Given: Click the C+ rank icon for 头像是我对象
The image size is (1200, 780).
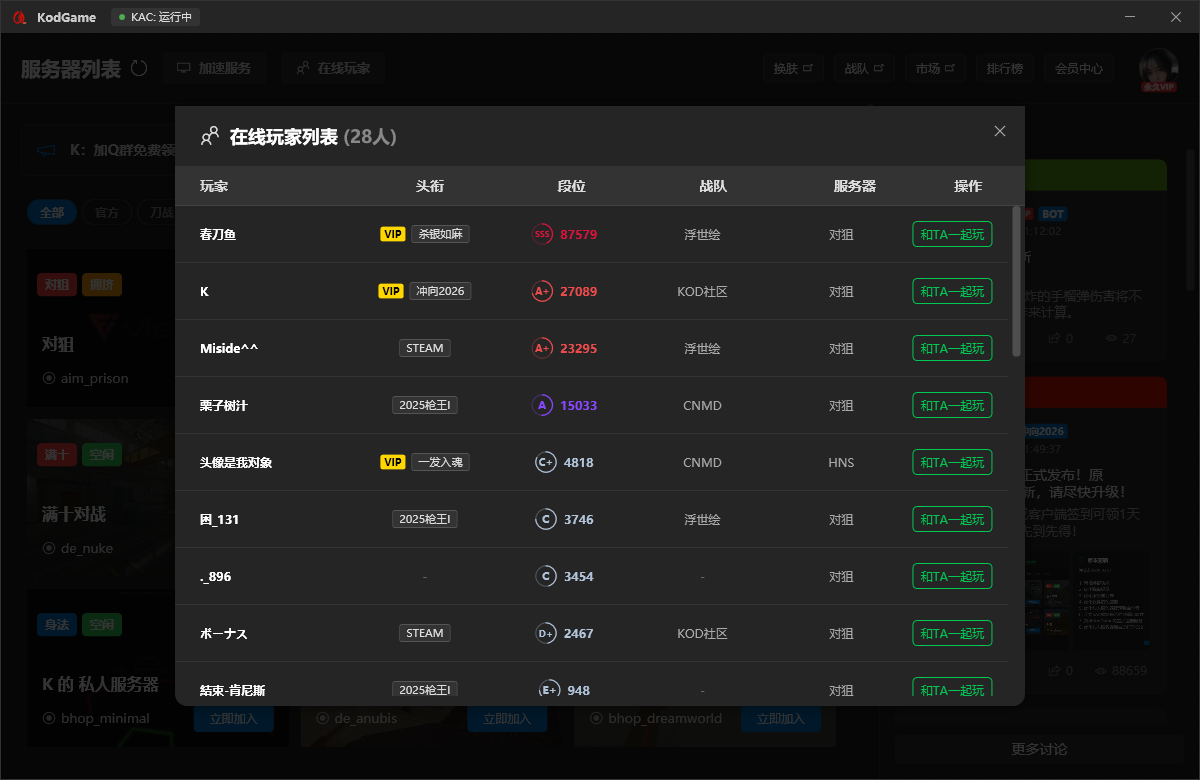Looking at the screenshot, I should tap(545, 462).
